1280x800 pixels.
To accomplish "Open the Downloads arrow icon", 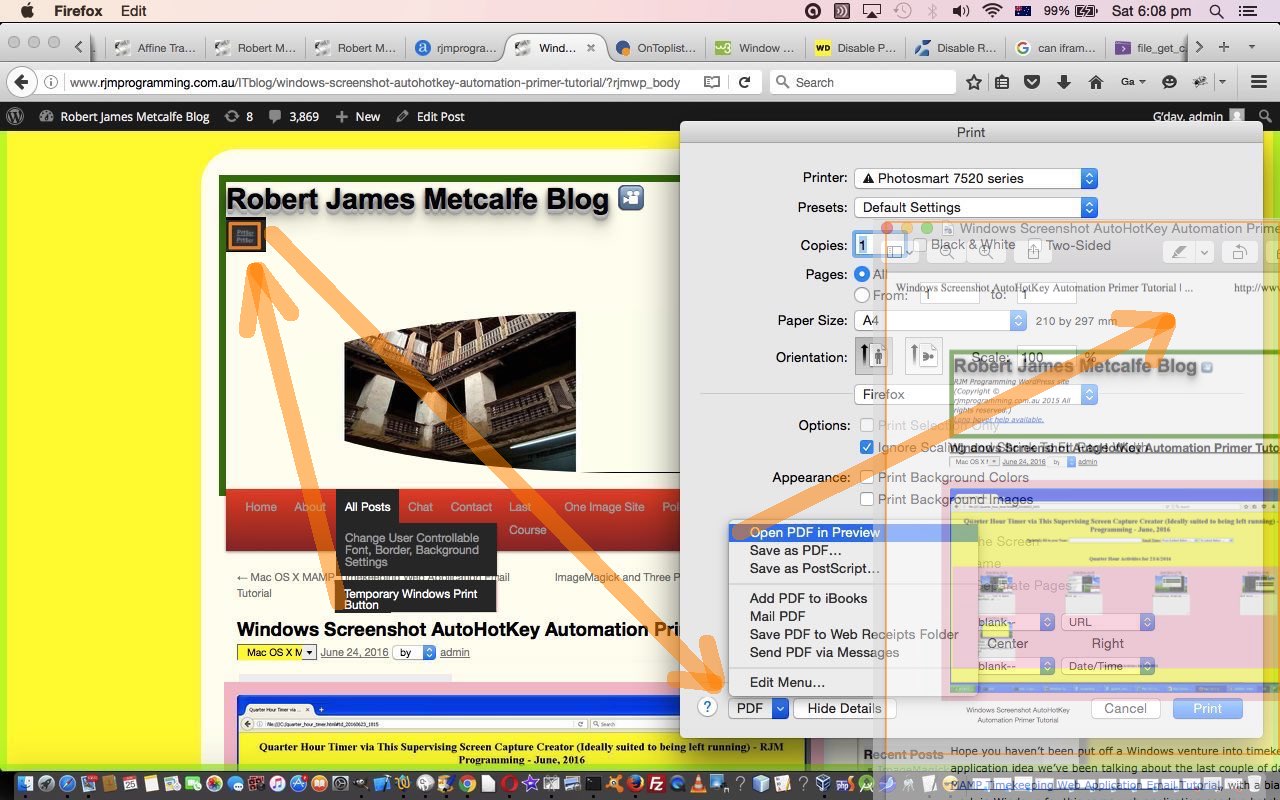I will point(1063,82).
